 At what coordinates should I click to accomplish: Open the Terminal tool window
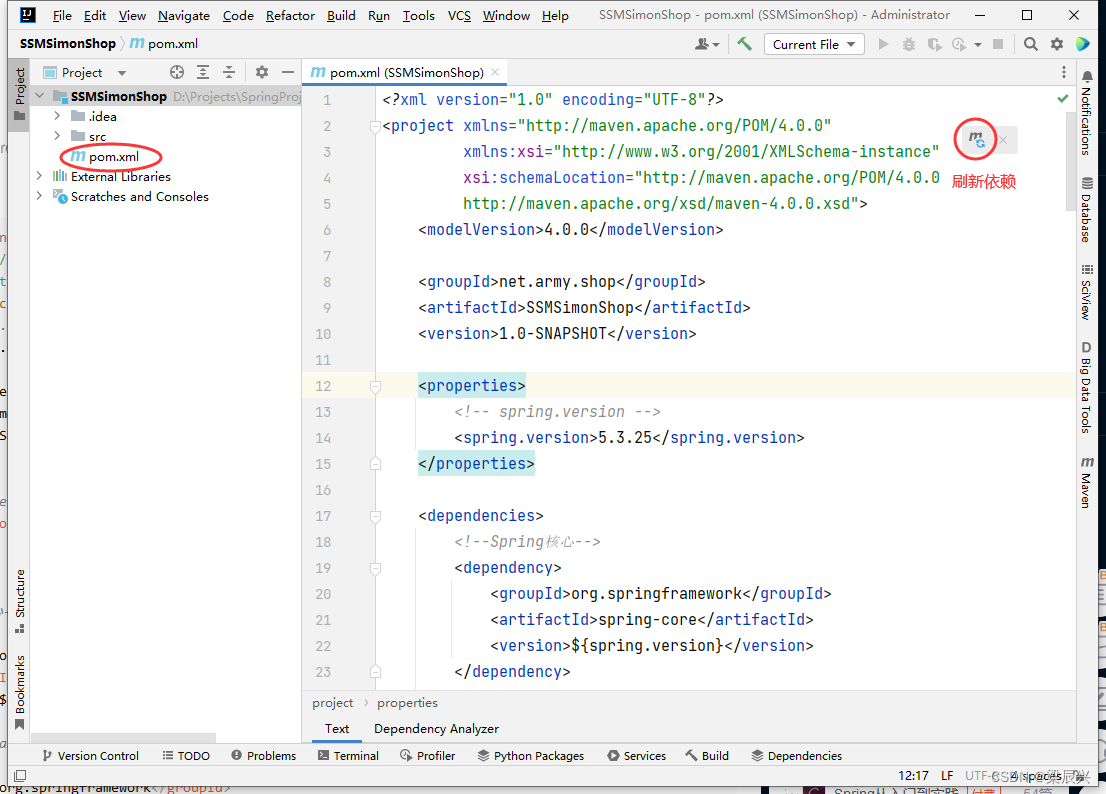(x=348, y=755)
